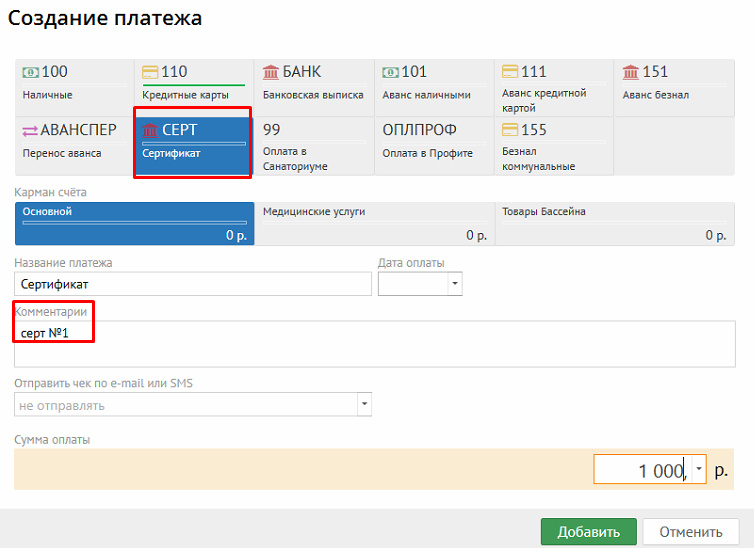Select the АВАНСПЕР Перенос аванса type
This screenshot has height=548, width=754.
(x=74, y=141)
